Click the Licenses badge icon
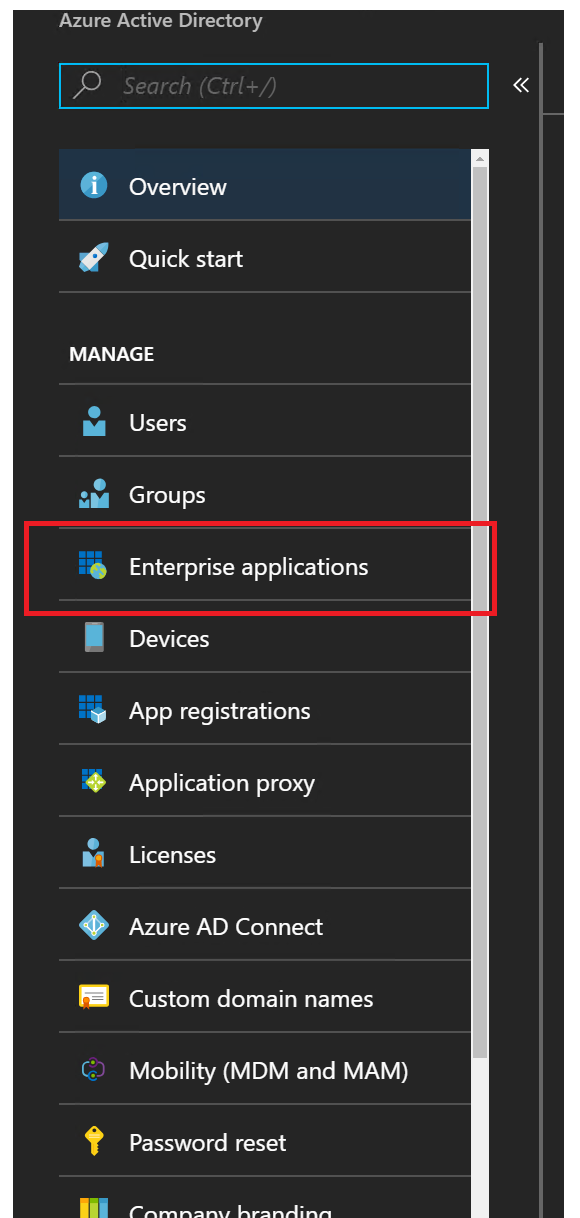 click(94, 853)
